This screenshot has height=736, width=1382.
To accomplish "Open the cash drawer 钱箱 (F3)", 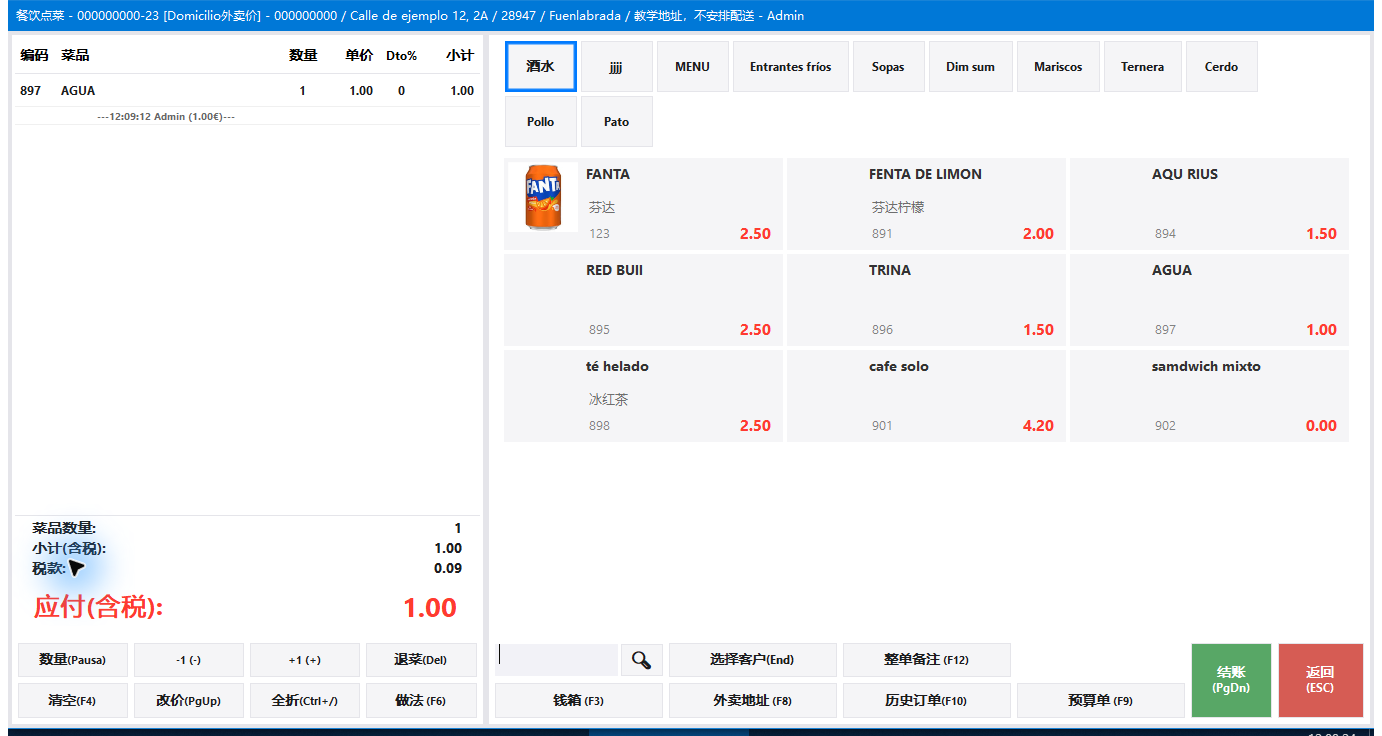I will point(579,701).
